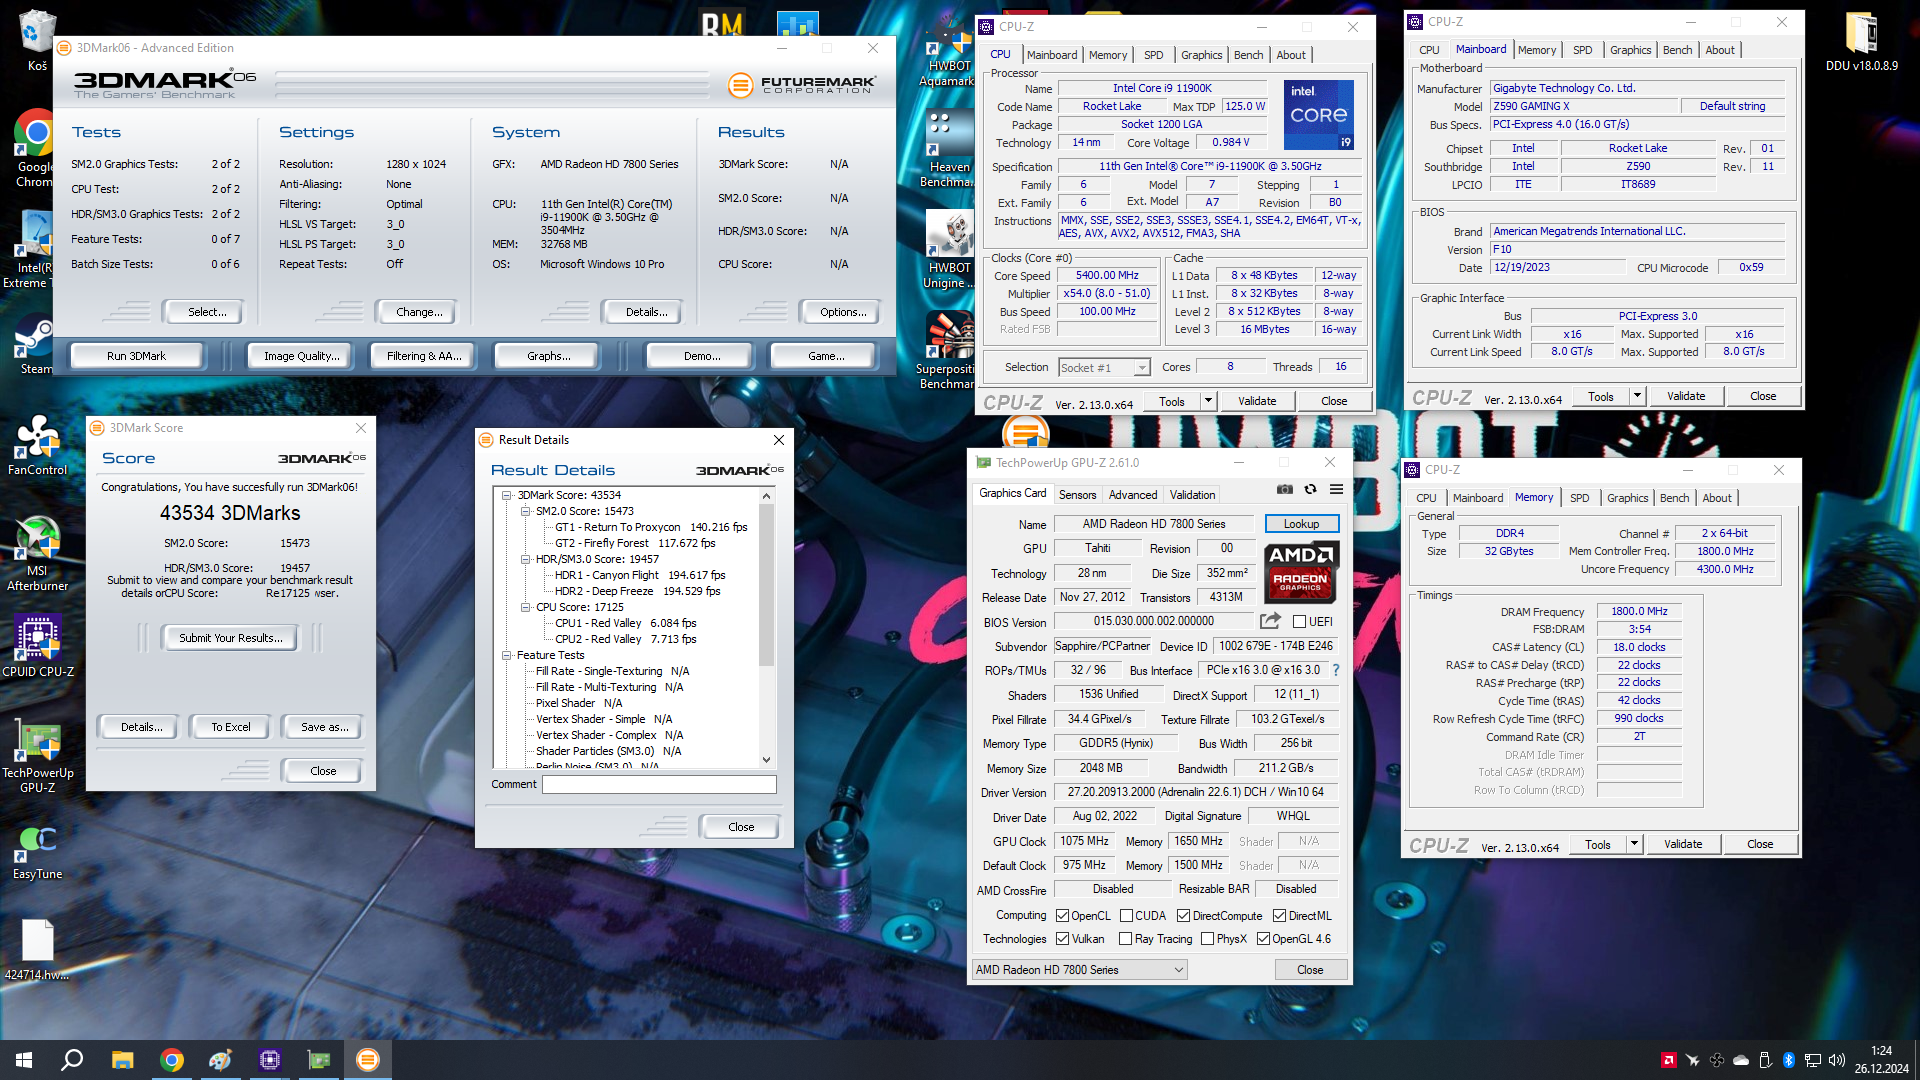
Task: Click Submit Your Results button
Action: [231, 638]
